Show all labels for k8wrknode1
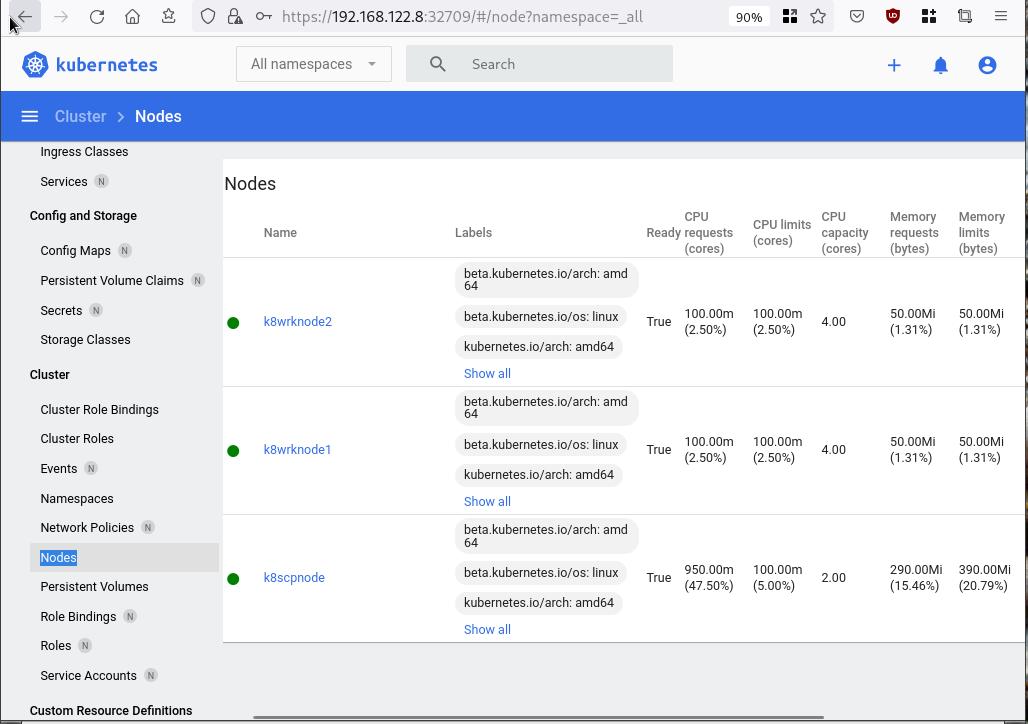 coord(487,501)
